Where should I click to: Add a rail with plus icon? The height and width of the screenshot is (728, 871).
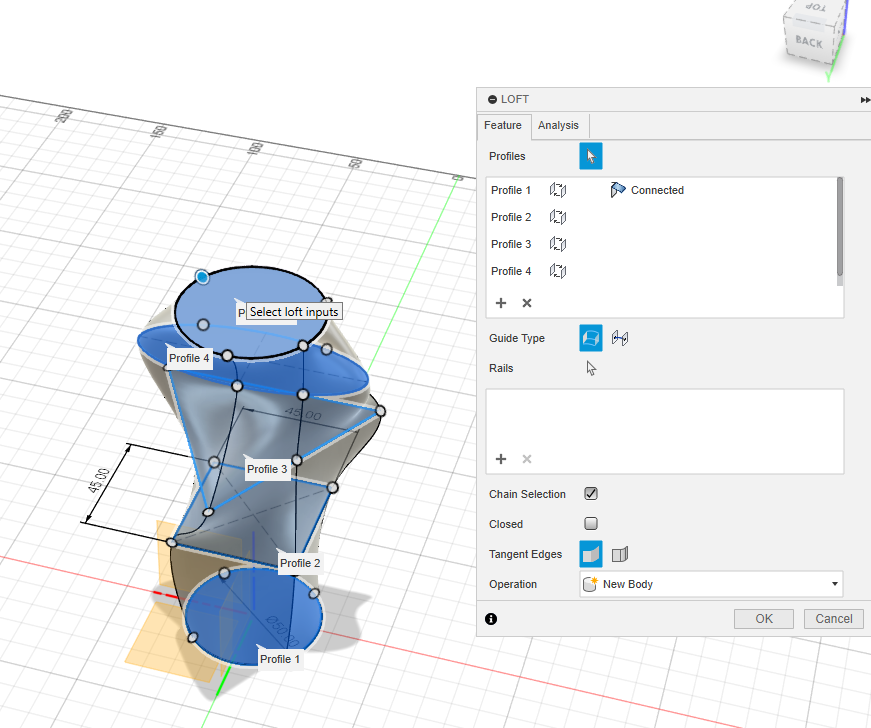pyautogui.click(x=500, y=459)
